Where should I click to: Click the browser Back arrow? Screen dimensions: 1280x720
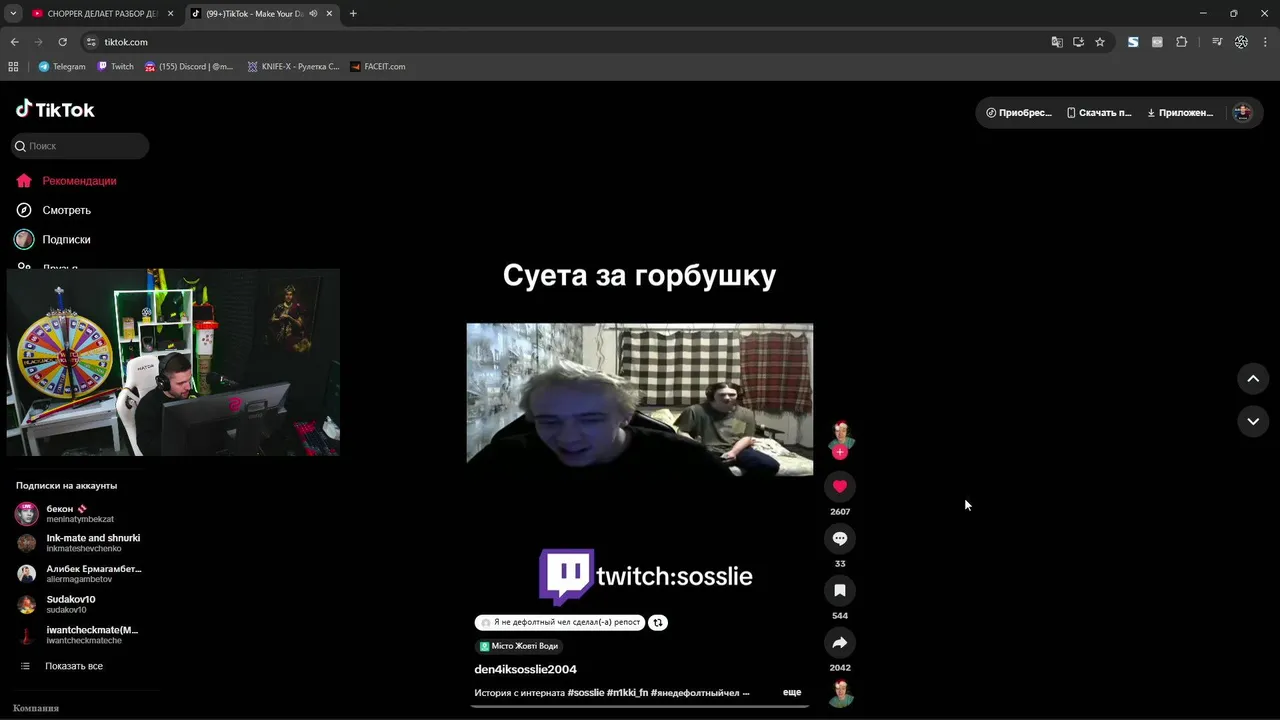[x=14, y=42]
